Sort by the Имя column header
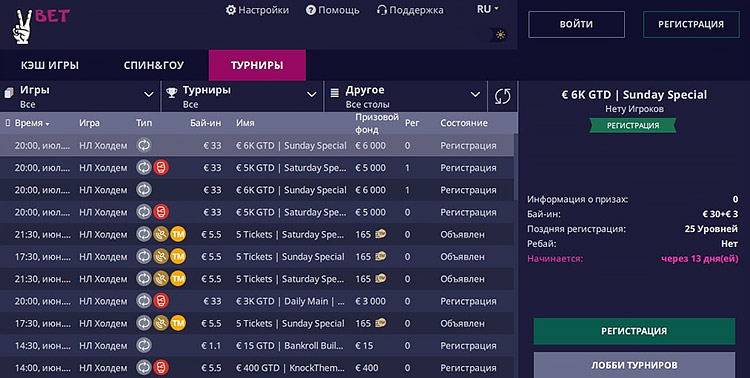This screenshot has width=750, height=378. [x=245, y=123]
